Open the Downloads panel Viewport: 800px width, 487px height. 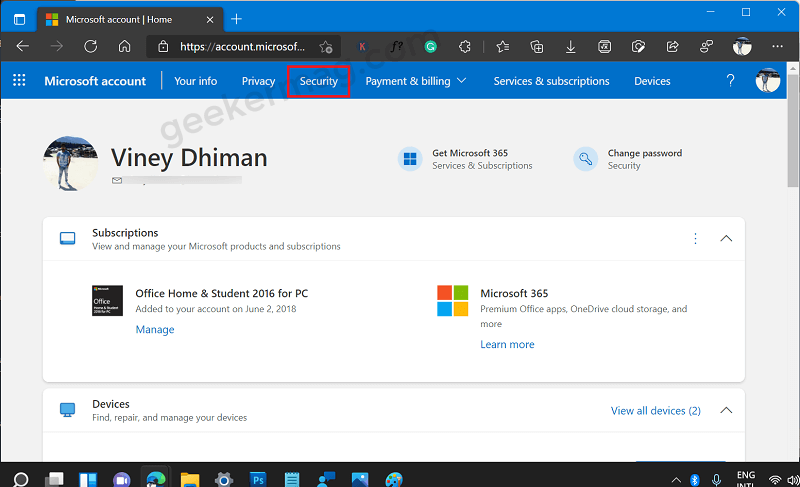[570, 47]
